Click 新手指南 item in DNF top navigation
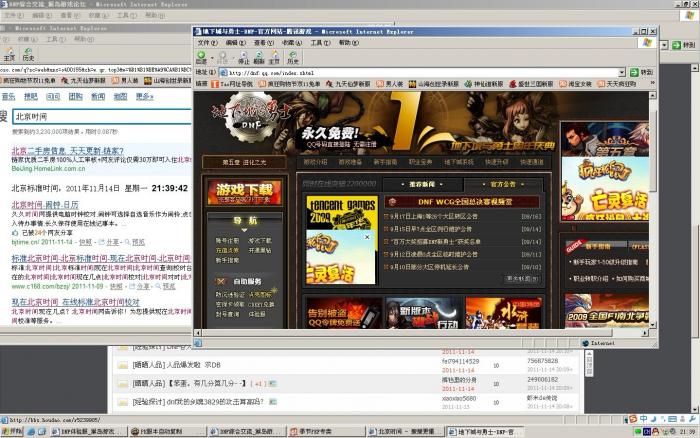 (385, 163)
